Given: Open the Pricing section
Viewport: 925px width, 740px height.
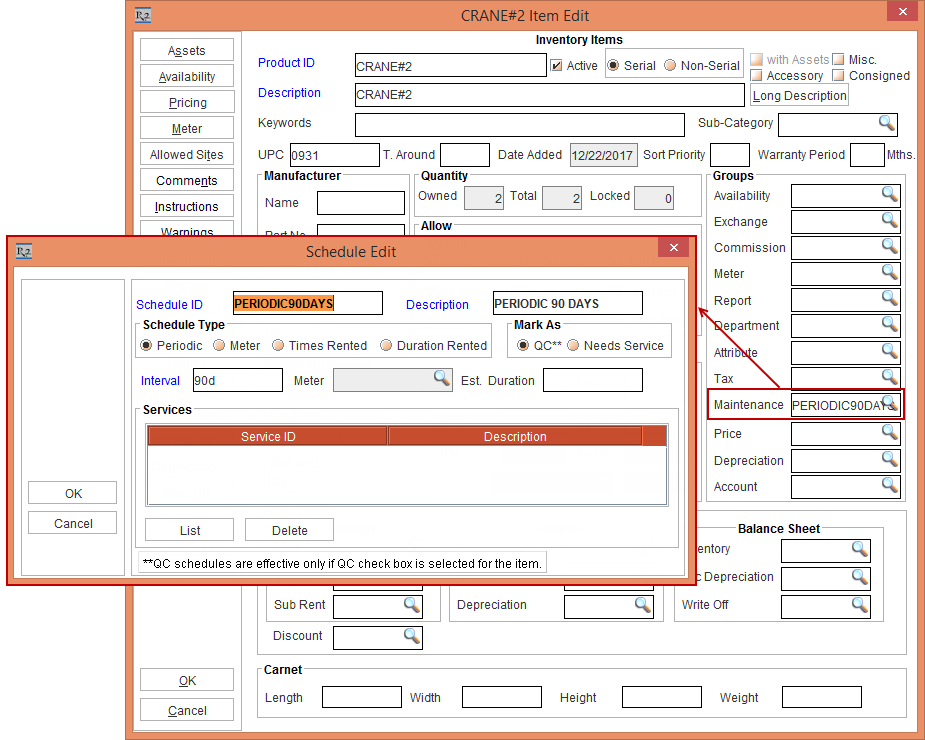Looking at the screenshot, I should pos(187,102).
